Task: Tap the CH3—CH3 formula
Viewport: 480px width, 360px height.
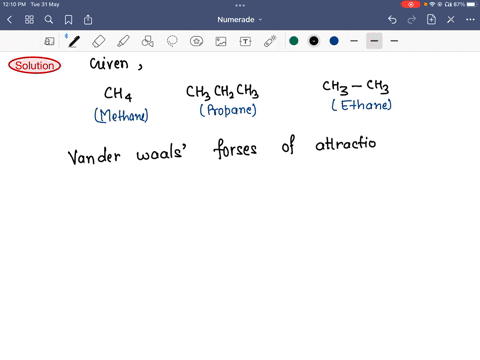Action: (x=356, y=87)
